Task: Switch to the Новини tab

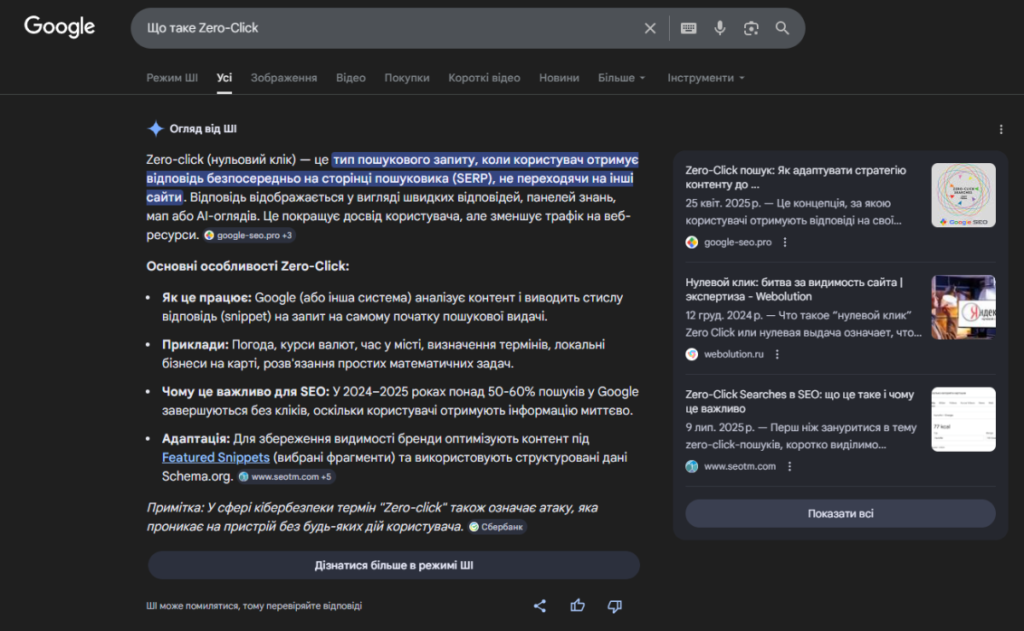Action: tap(559, 78)
